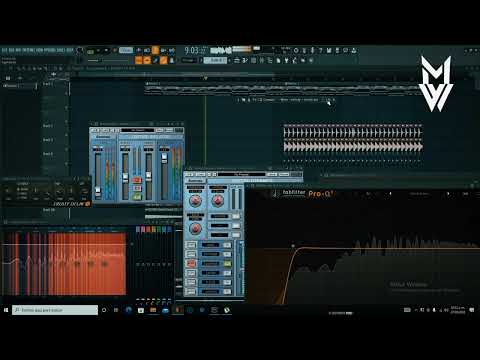Select the Track 16 header in the playlist
The width and height of the screenshot is (480, 360).
coord(55,213)
